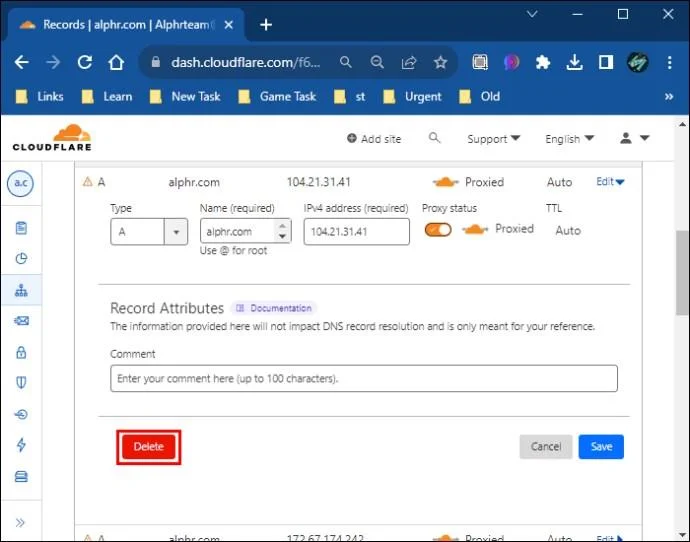
Task: Click the scrollbar up arrow
Action: (x=682, y=125)
